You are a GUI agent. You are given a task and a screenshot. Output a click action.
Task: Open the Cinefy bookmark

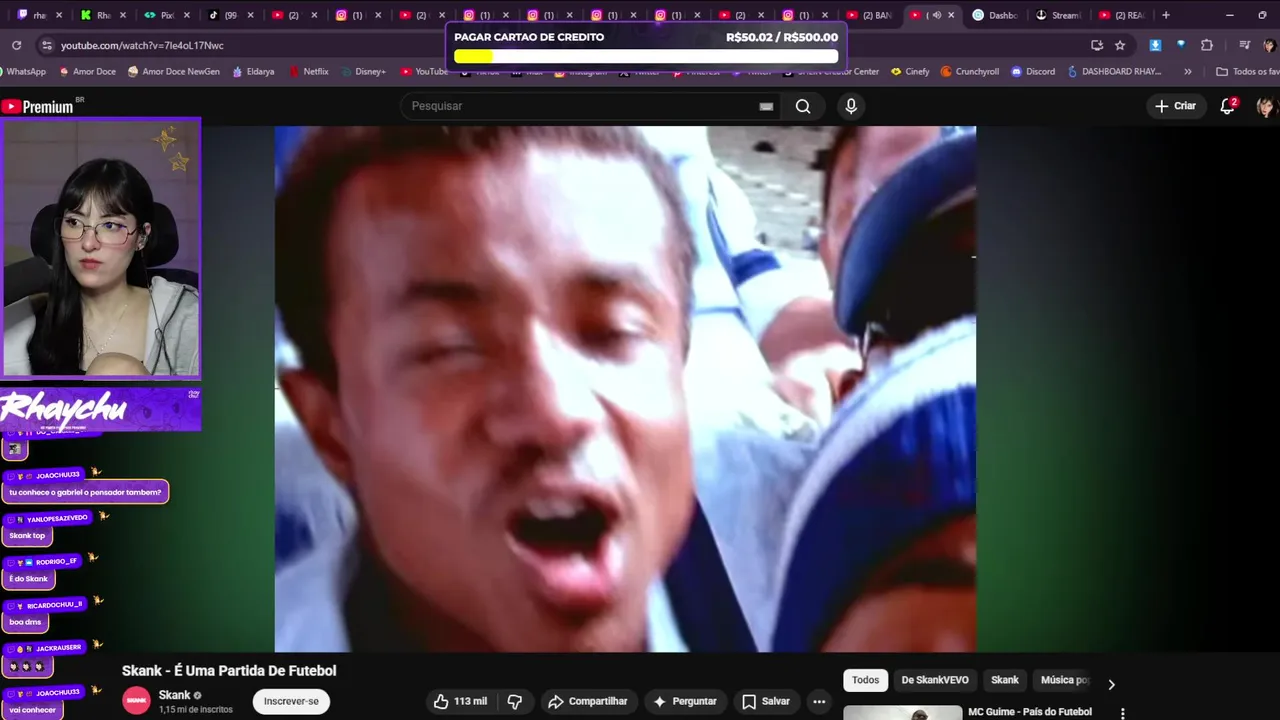coord(910,72)
